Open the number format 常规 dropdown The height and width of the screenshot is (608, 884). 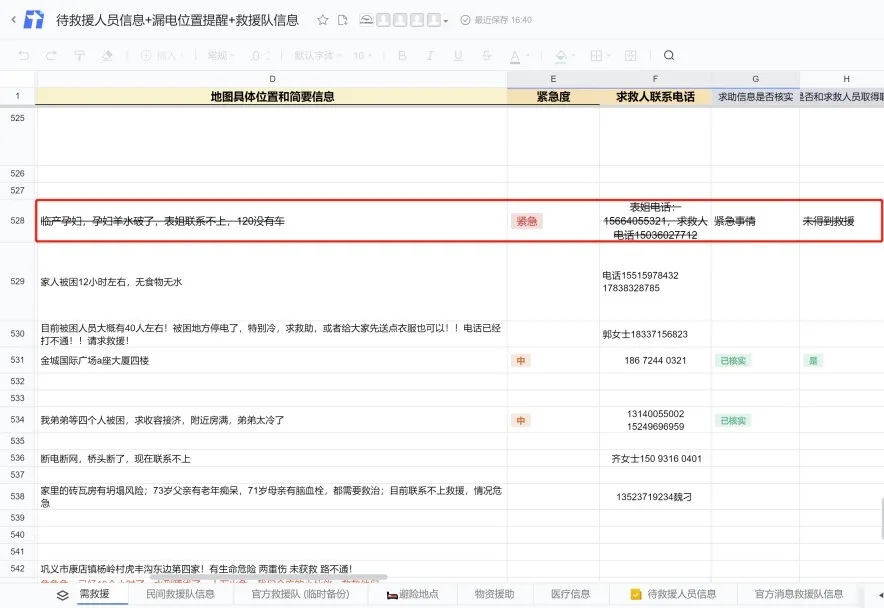click(220, 55)
